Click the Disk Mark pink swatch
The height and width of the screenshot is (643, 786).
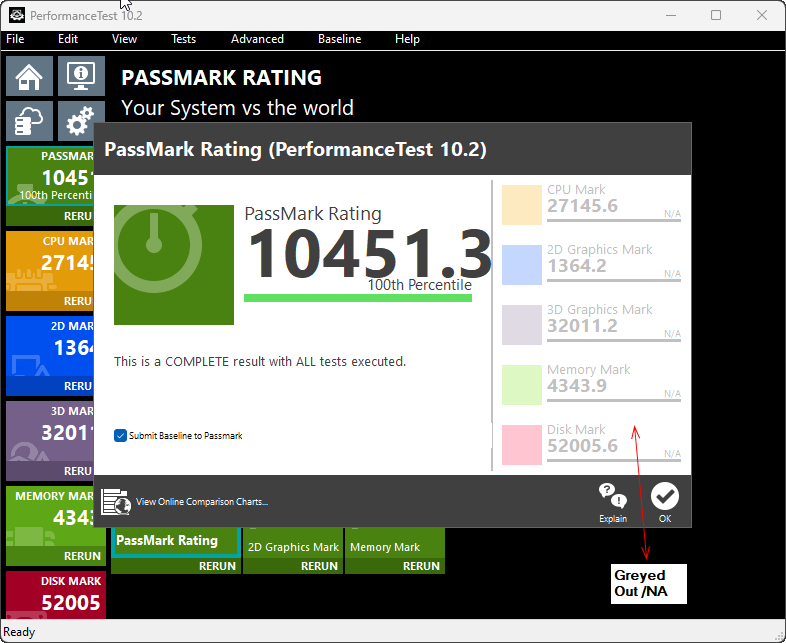pyautogui.click(x=522, y=445)
